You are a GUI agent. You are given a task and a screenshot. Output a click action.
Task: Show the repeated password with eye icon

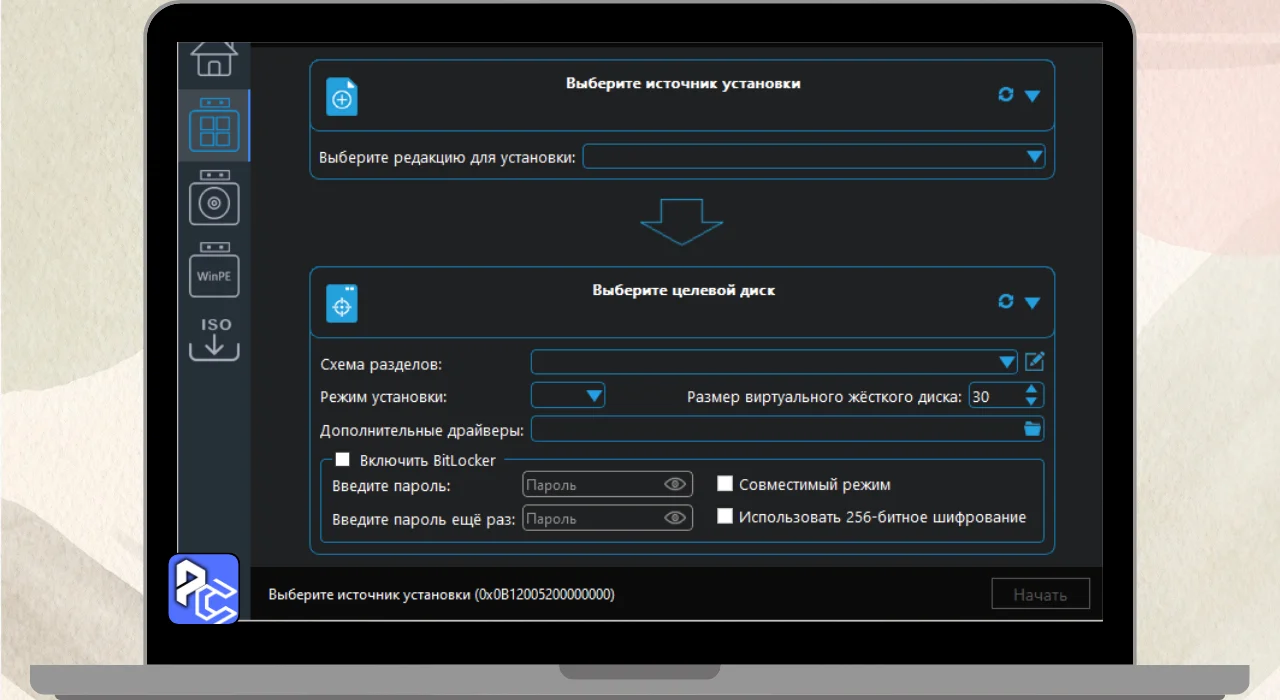tap(676, 518)
